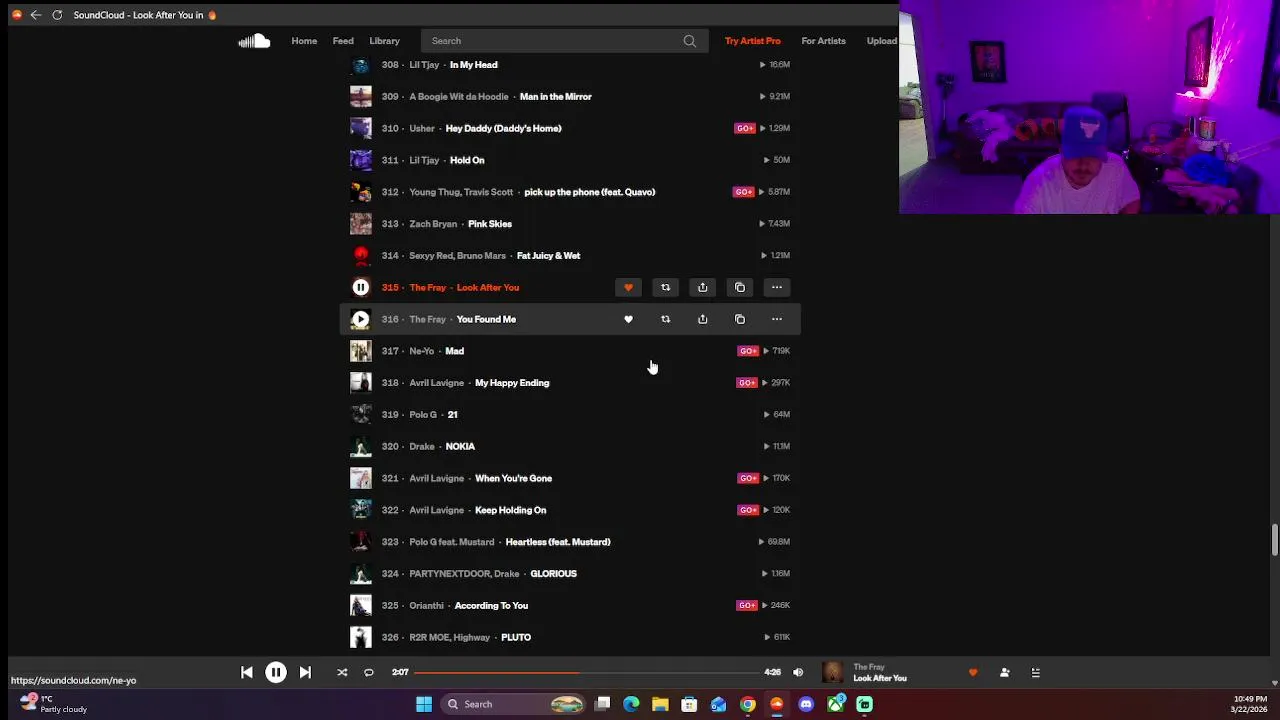Click now-playing album thumbnail
1280x720 pixels.
[832, 673]
